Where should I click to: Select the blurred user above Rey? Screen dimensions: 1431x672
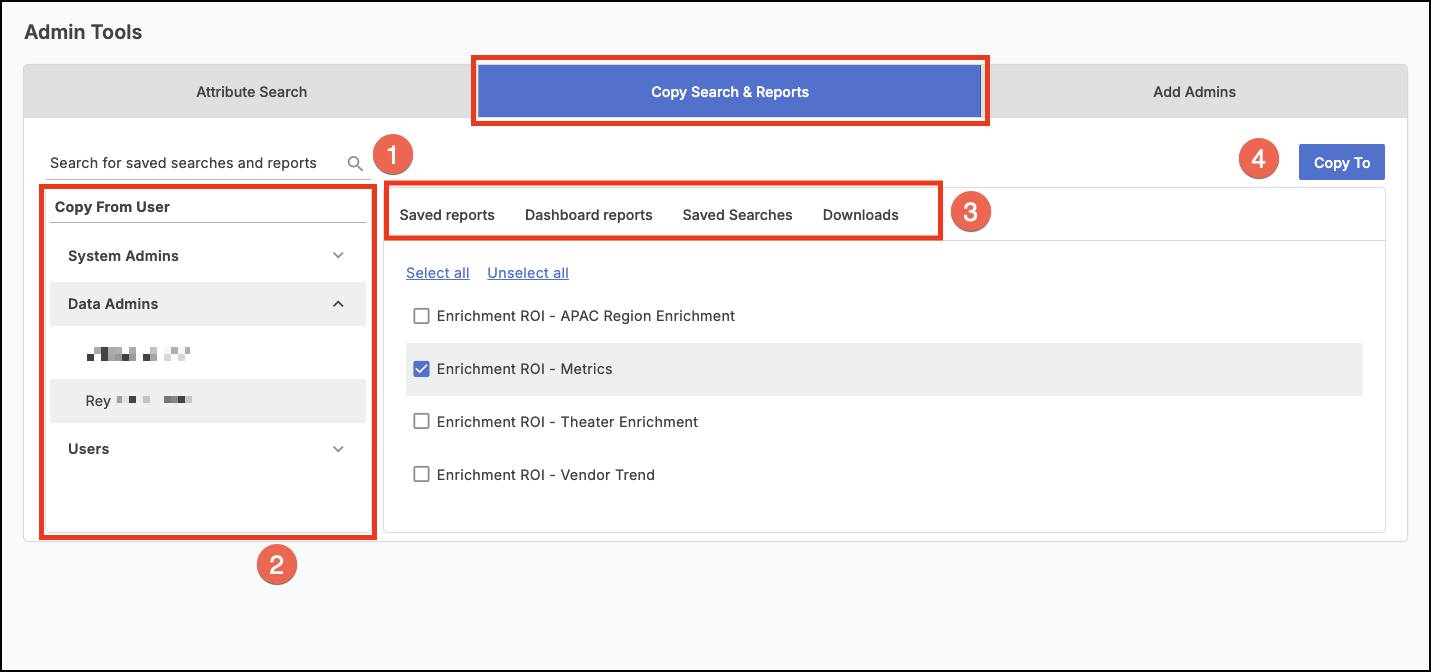click(208, 353)
